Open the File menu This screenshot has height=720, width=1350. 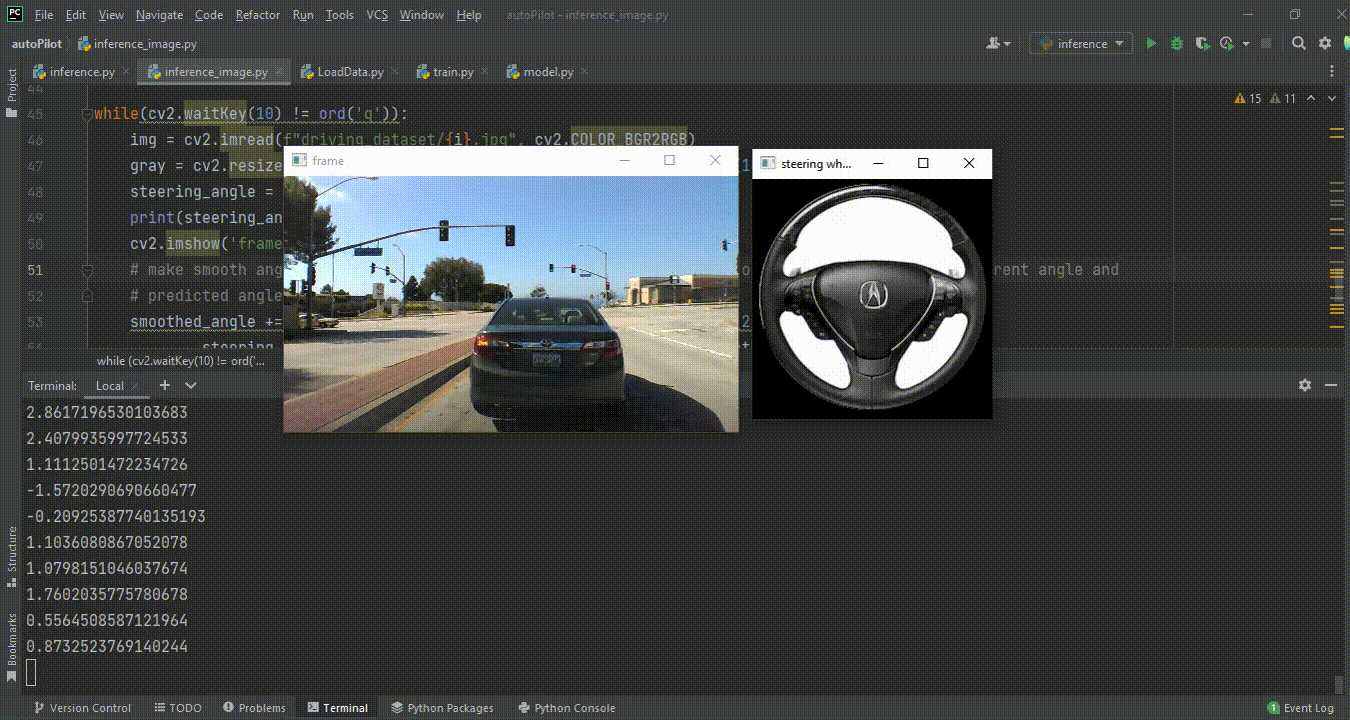tap(43, 15)
